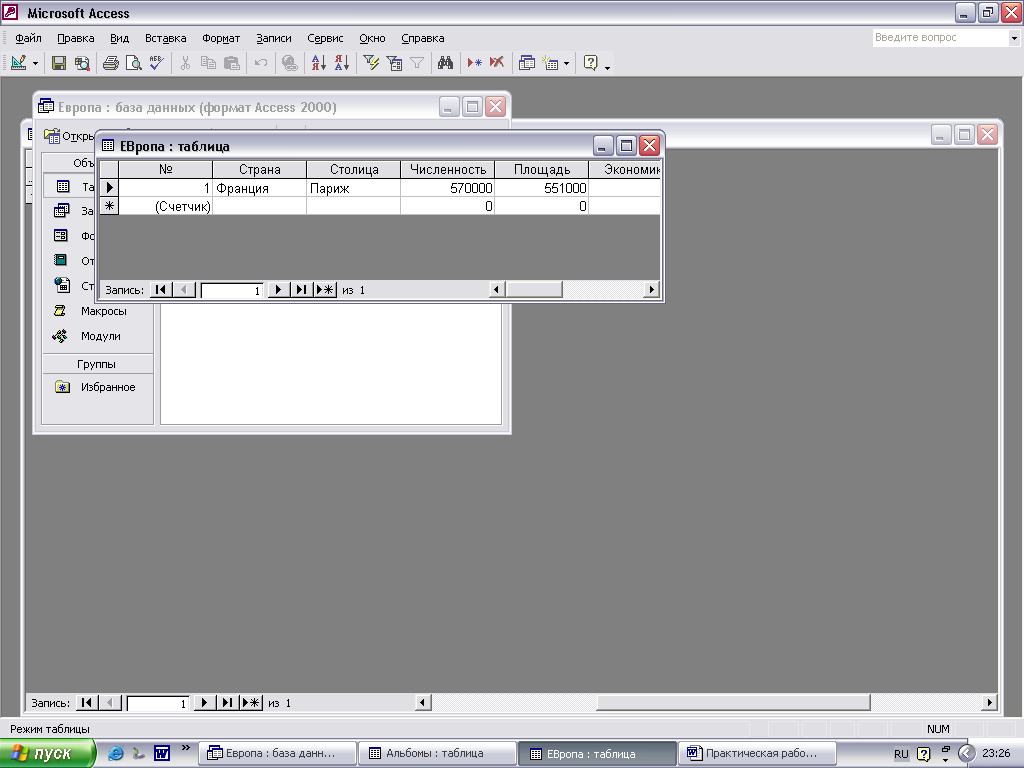The width and height of the screenshot is (1024, 768).
Task: Click the New Object toolbar icon
Action: click(x=551, y=63)
